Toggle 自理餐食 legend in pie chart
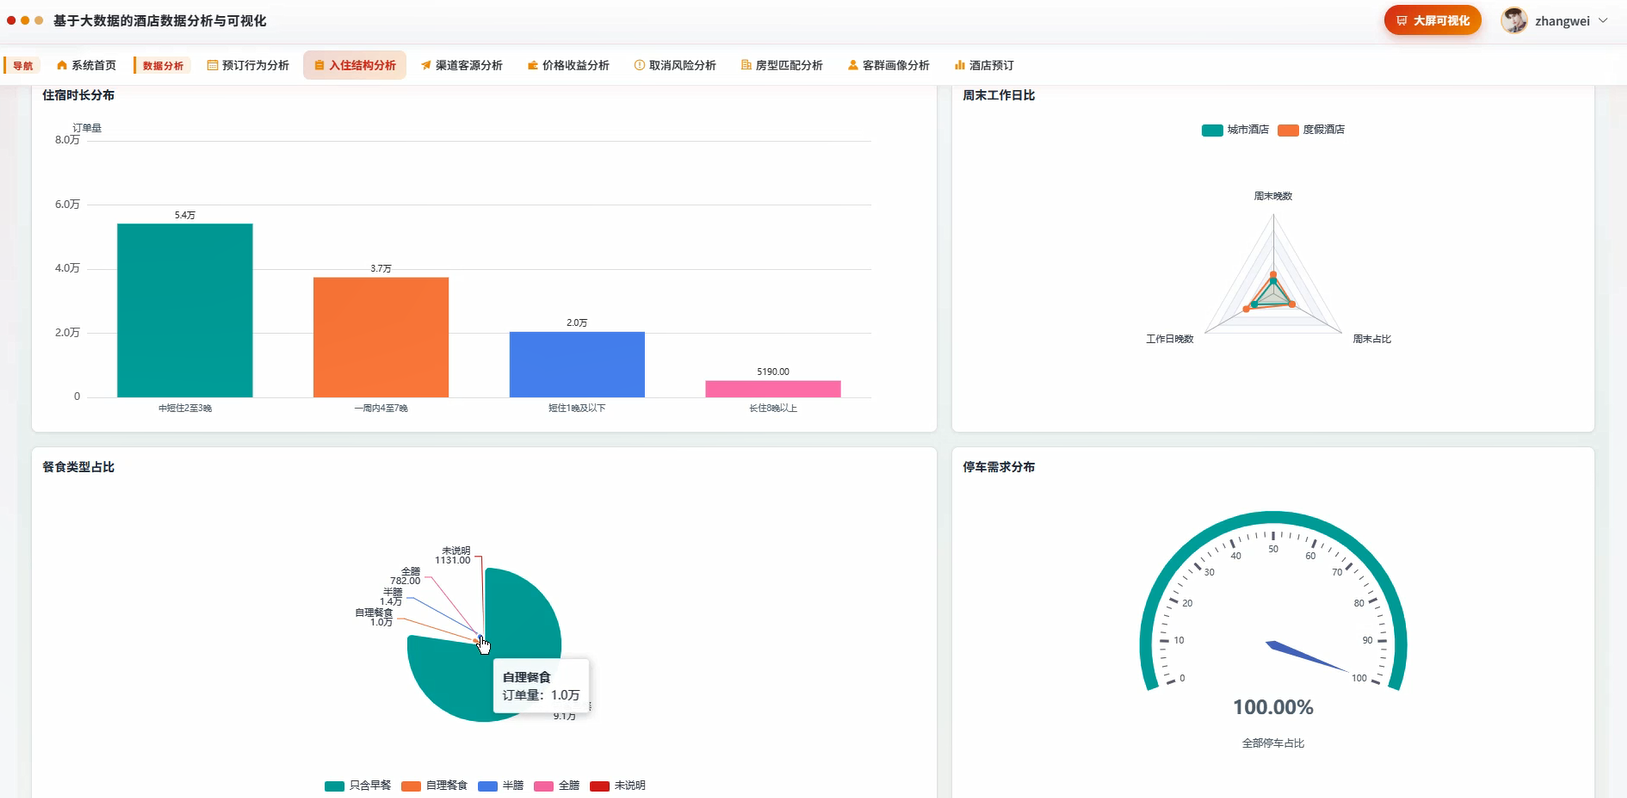1627x798 pixels. coord(434,786)
